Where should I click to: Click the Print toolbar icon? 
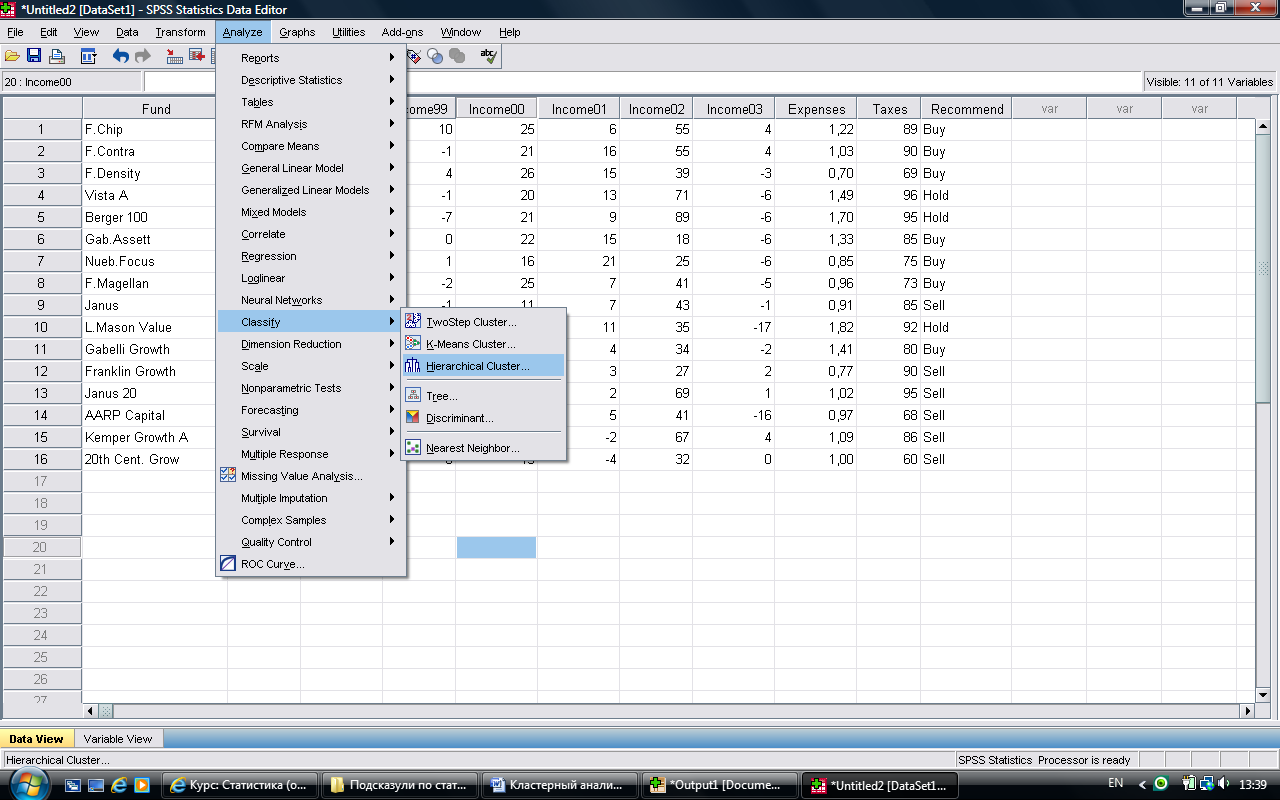coord(56,56)
